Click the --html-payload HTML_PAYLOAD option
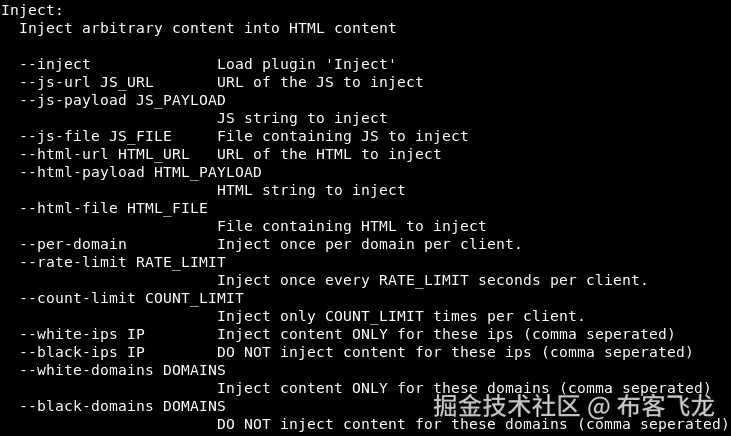 point(140,172)
